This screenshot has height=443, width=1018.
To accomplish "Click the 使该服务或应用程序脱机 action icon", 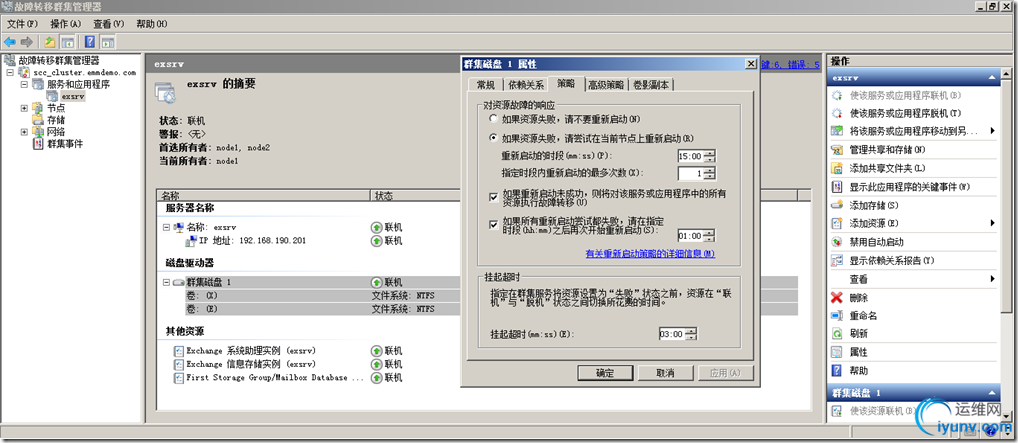I will pyautogui.click(x=837, y=113).
